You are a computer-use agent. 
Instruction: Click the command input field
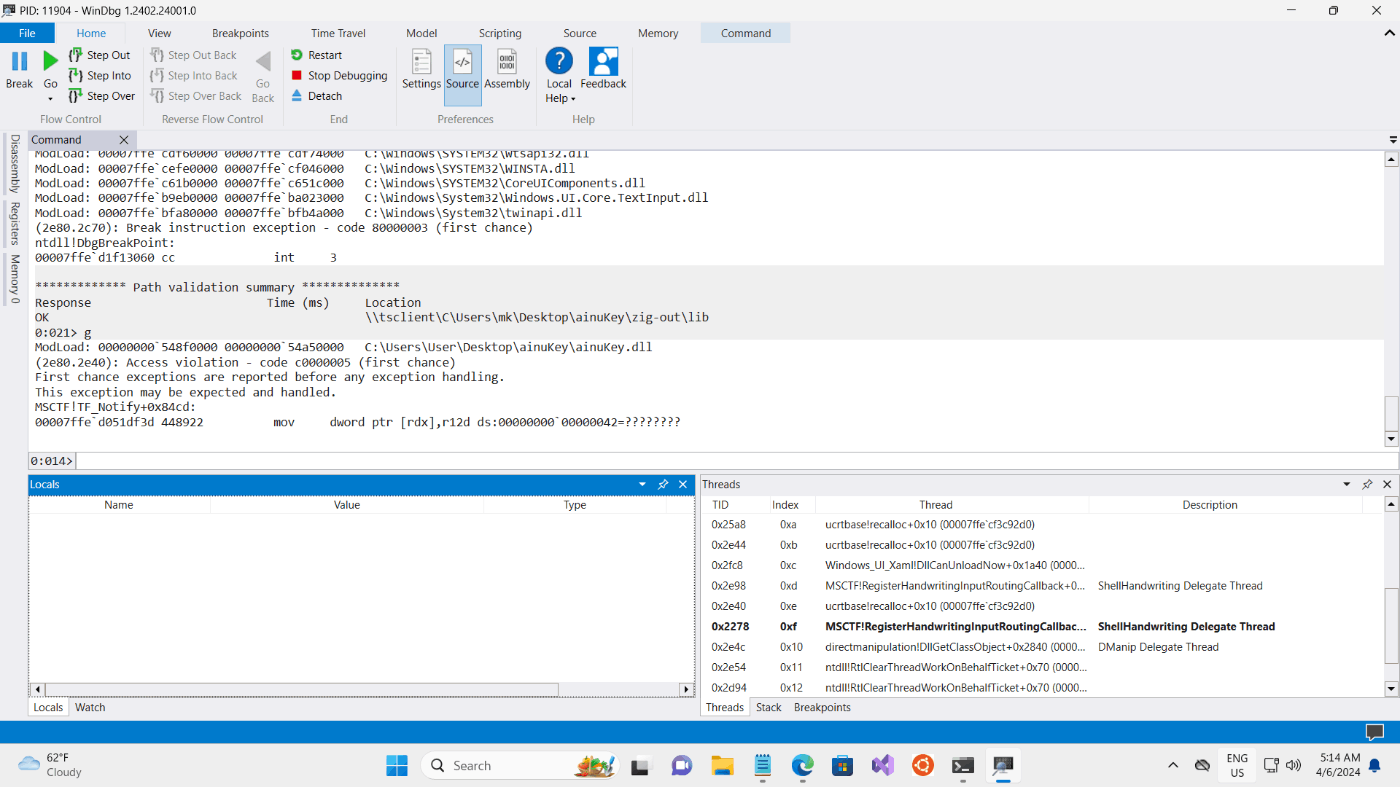pyautogui.click(x=738, y=461)
